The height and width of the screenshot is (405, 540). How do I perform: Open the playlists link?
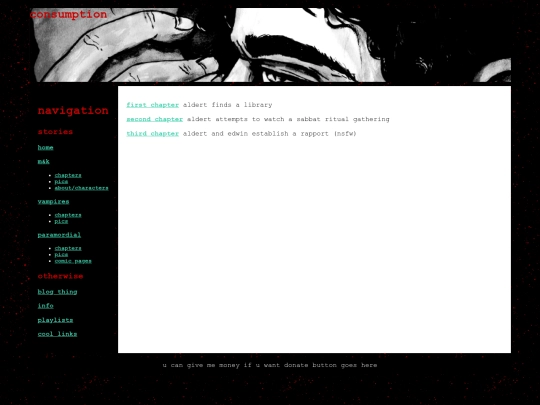[55, 320]
